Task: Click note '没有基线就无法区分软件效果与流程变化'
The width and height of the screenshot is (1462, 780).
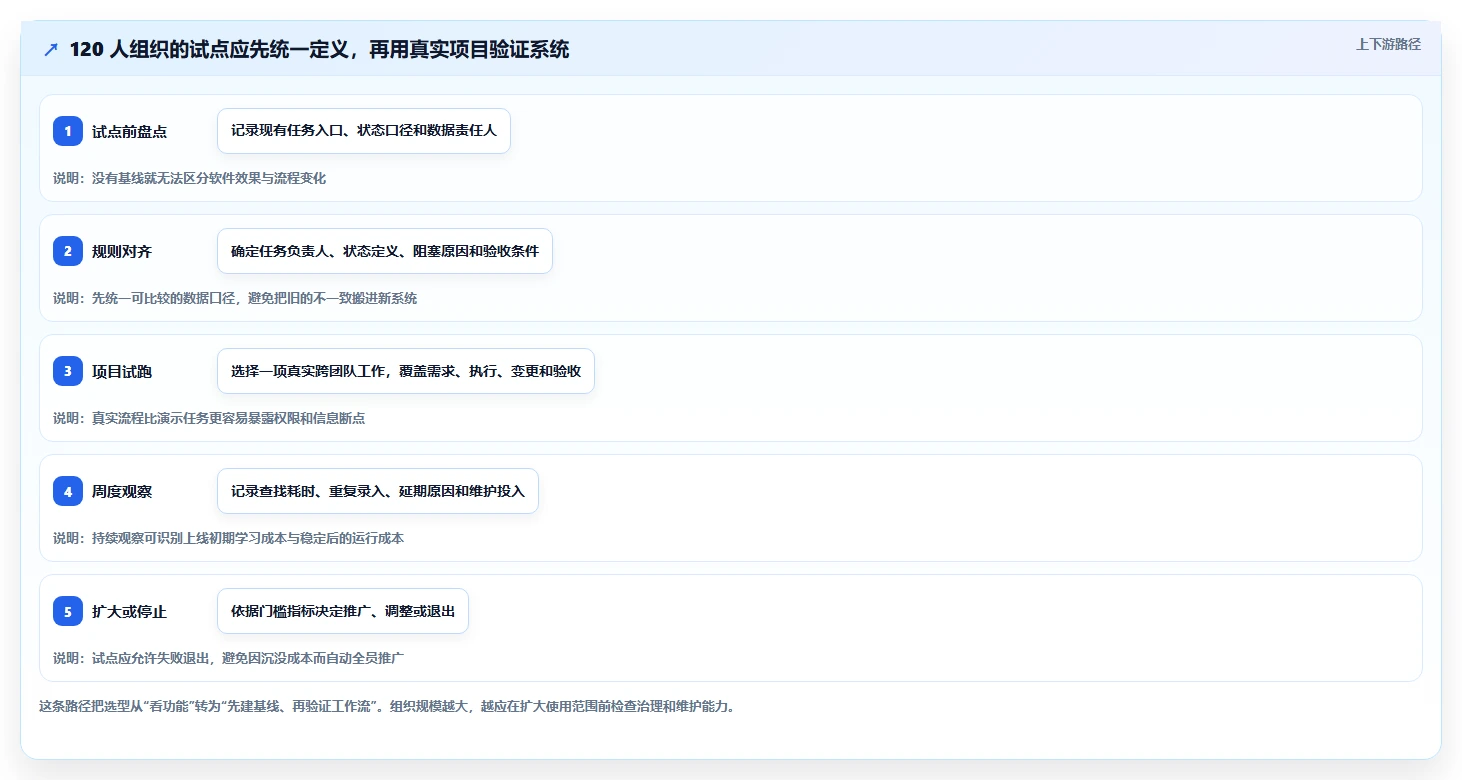Action: click(189, 178)
